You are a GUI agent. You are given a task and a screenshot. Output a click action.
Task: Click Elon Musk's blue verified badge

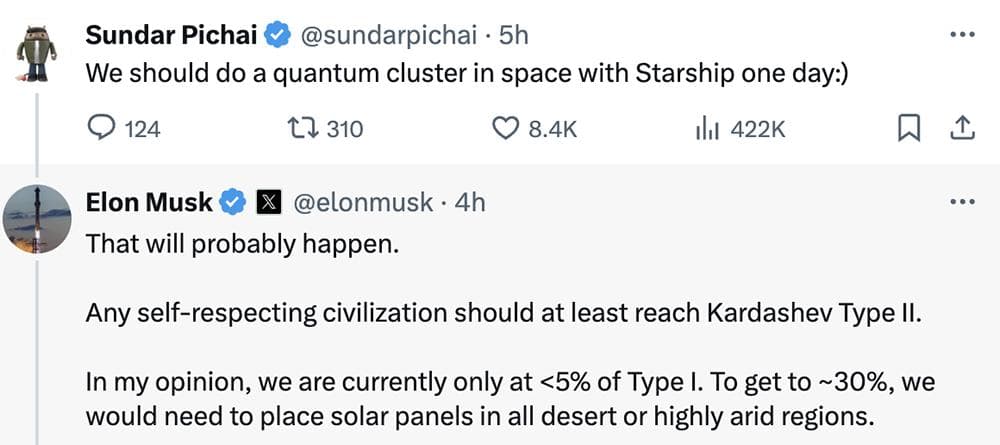click(232, 202)
